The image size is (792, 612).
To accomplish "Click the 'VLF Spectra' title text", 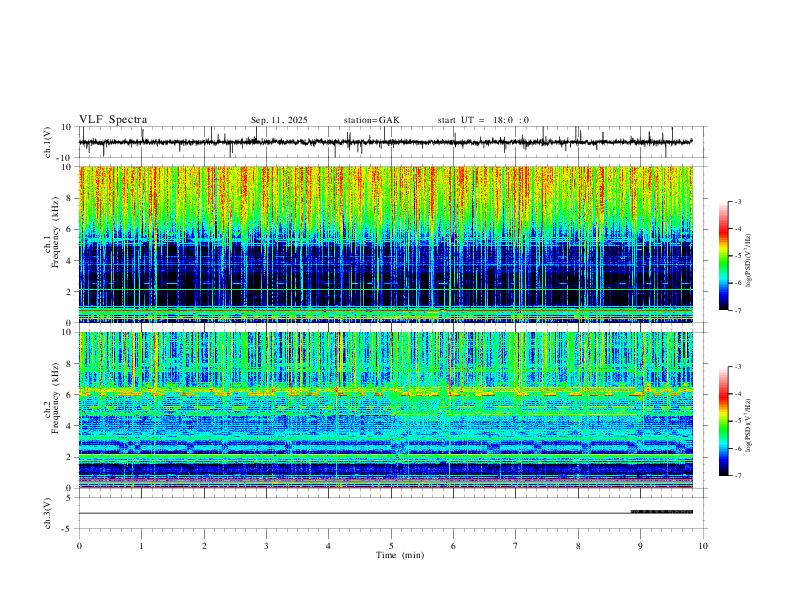I will point(113,120).
